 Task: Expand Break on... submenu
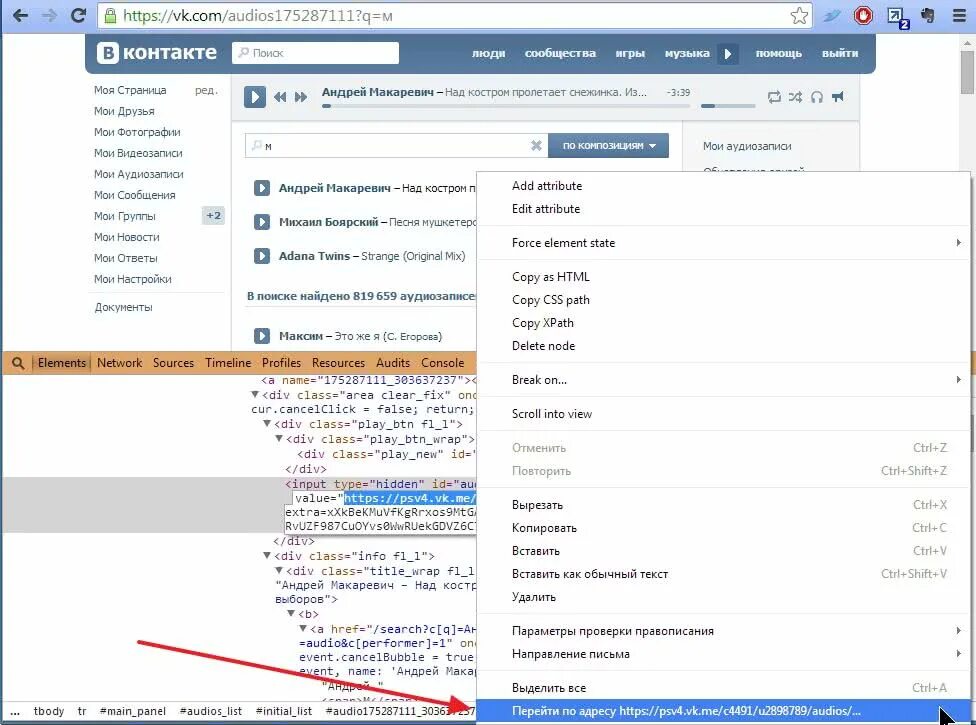coord(723,380)
